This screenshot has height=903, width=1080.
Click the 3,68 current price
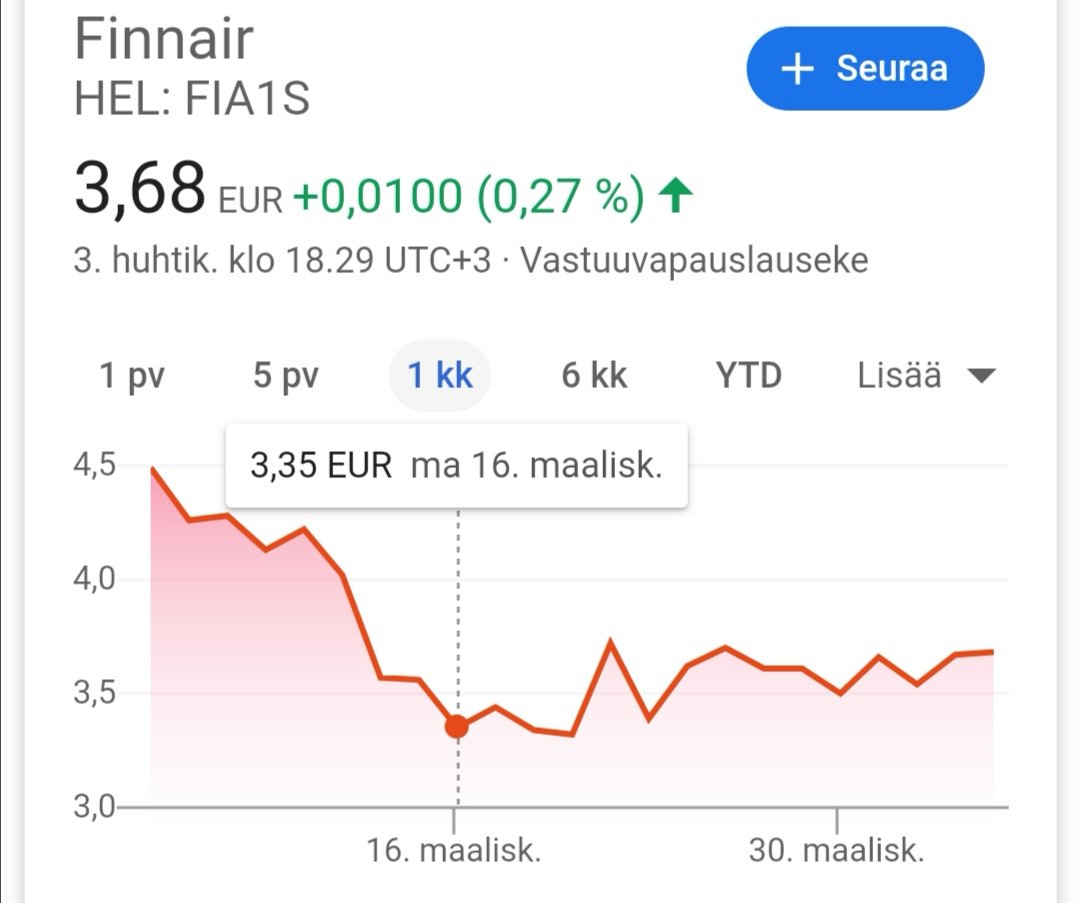pos(140,191)
